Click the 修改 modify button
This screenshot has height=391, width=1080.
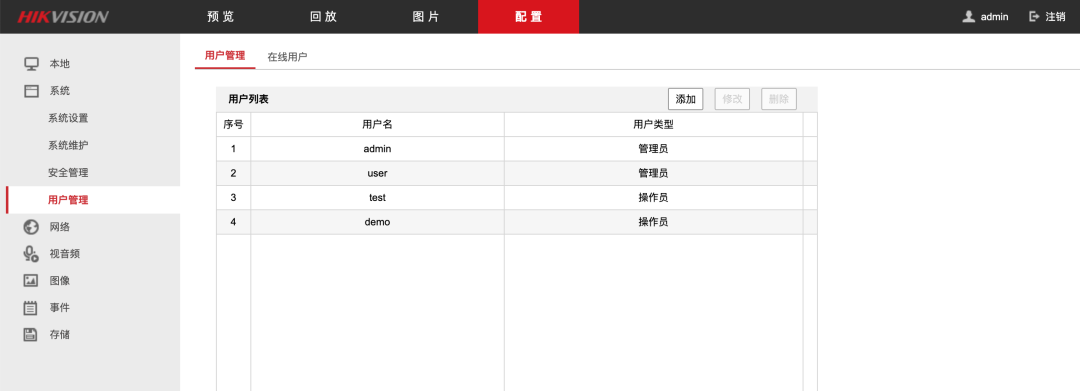pos(732,99)
